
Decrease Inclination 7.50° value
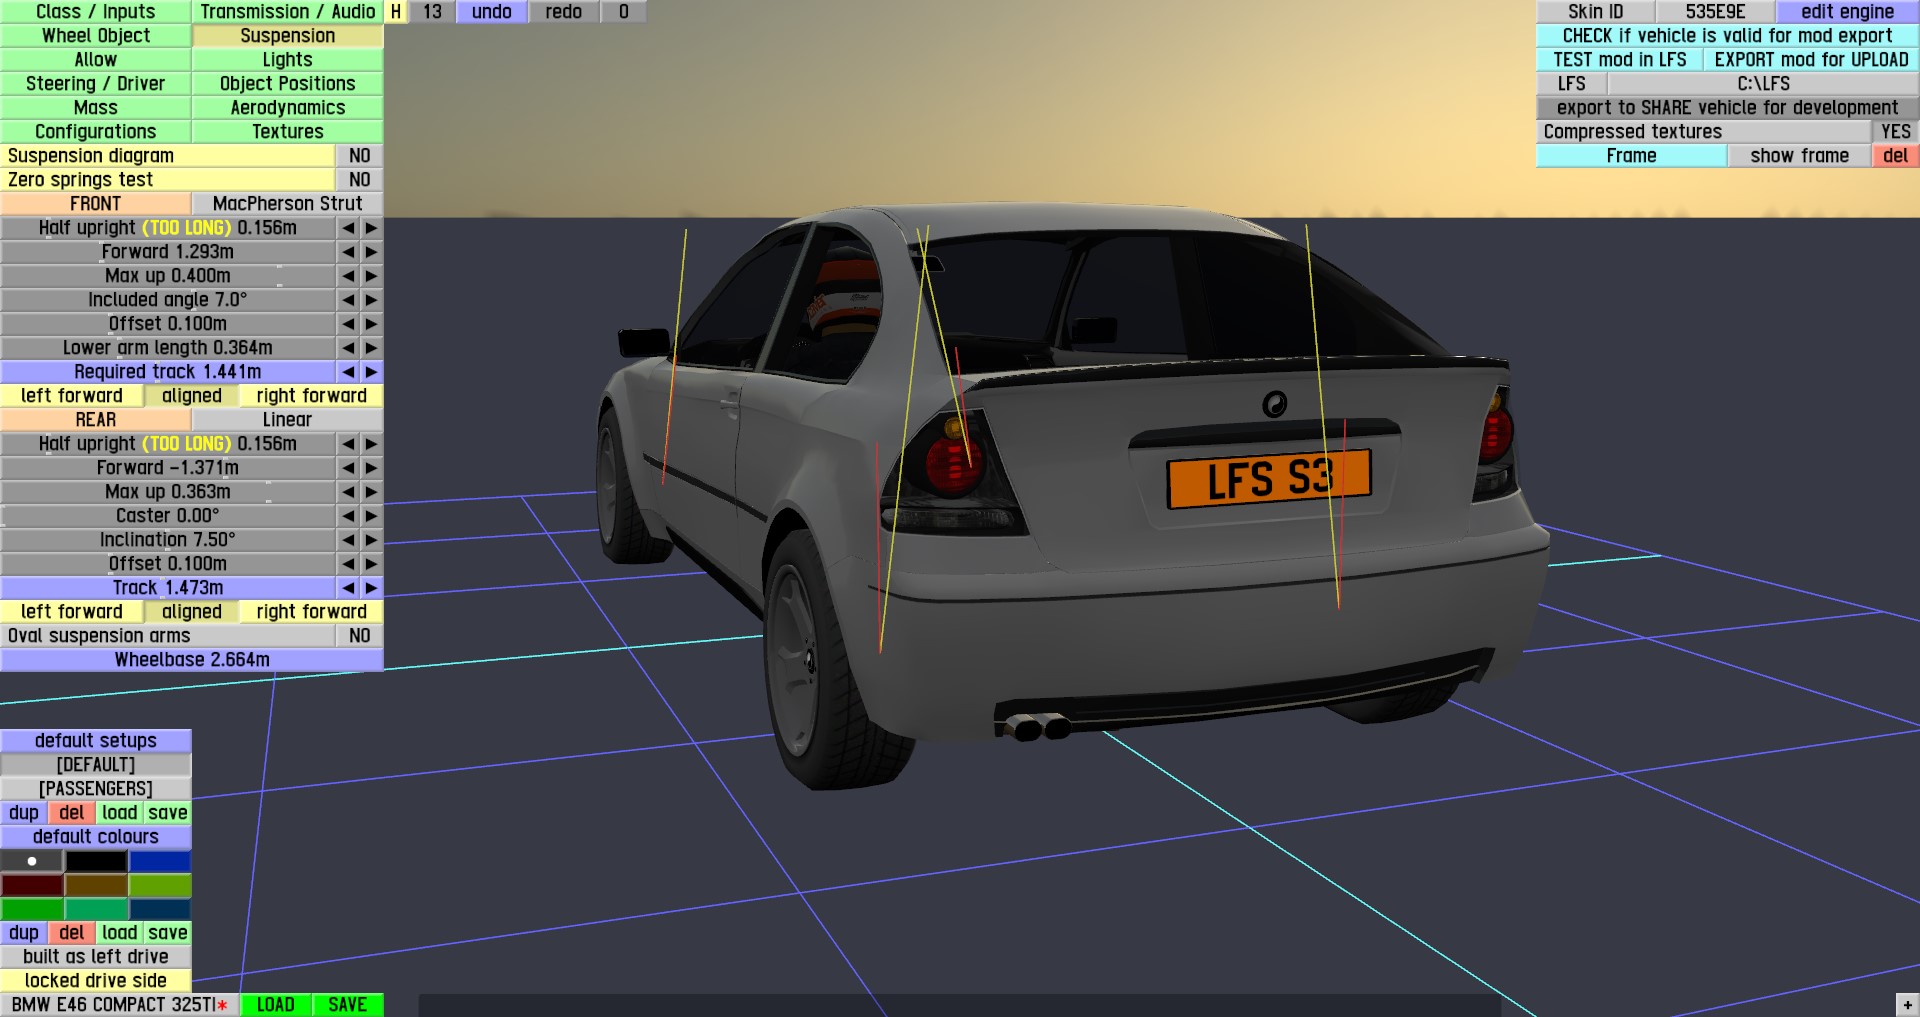pos(348,540)
